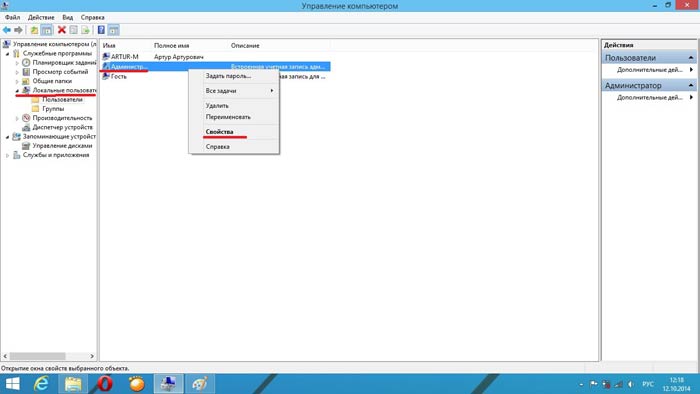Viewport: 700px width, 394px height.
Task: Click the Up one level folder icon
Action: point(34,30)
